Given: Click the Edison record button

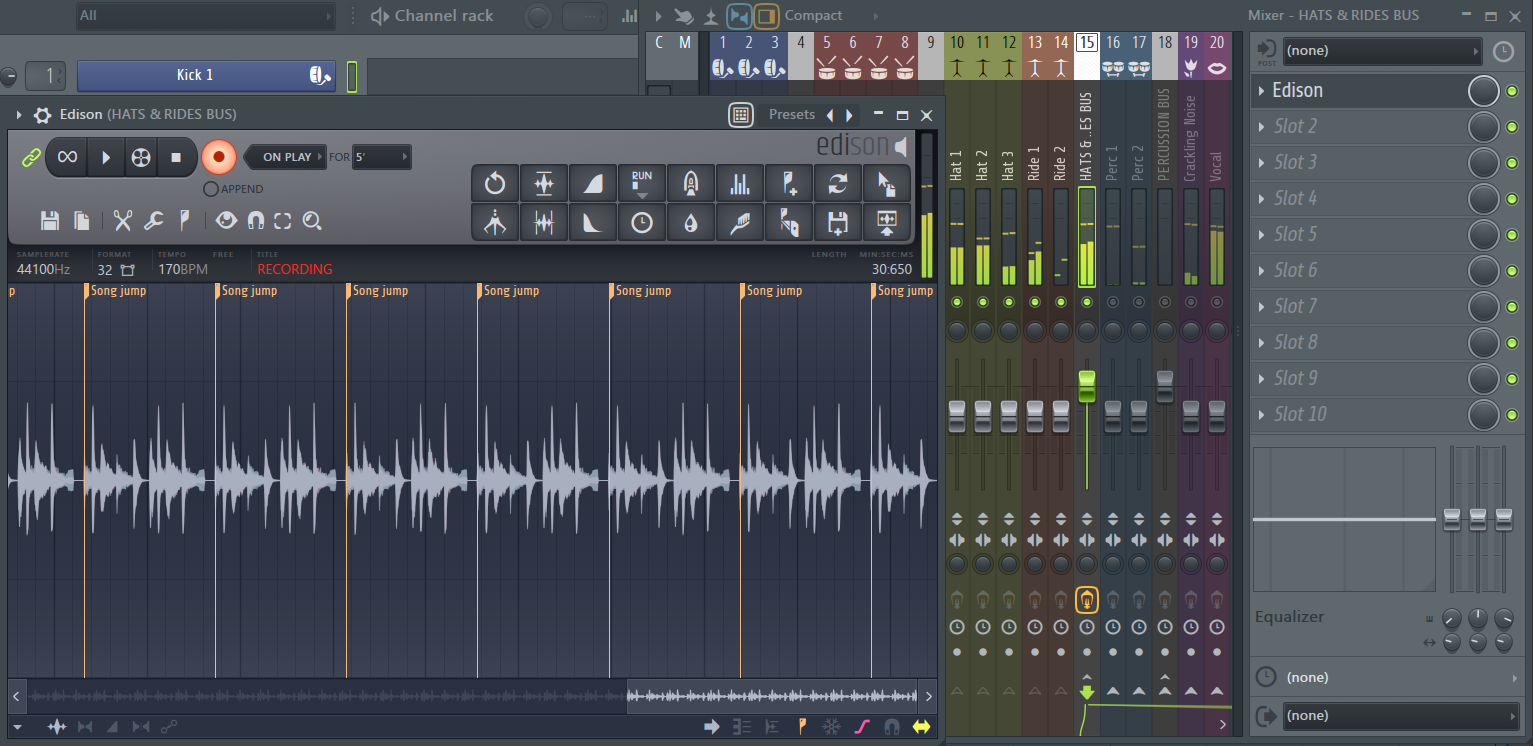Looking at the screenshot, I should [x=218, y=157].
